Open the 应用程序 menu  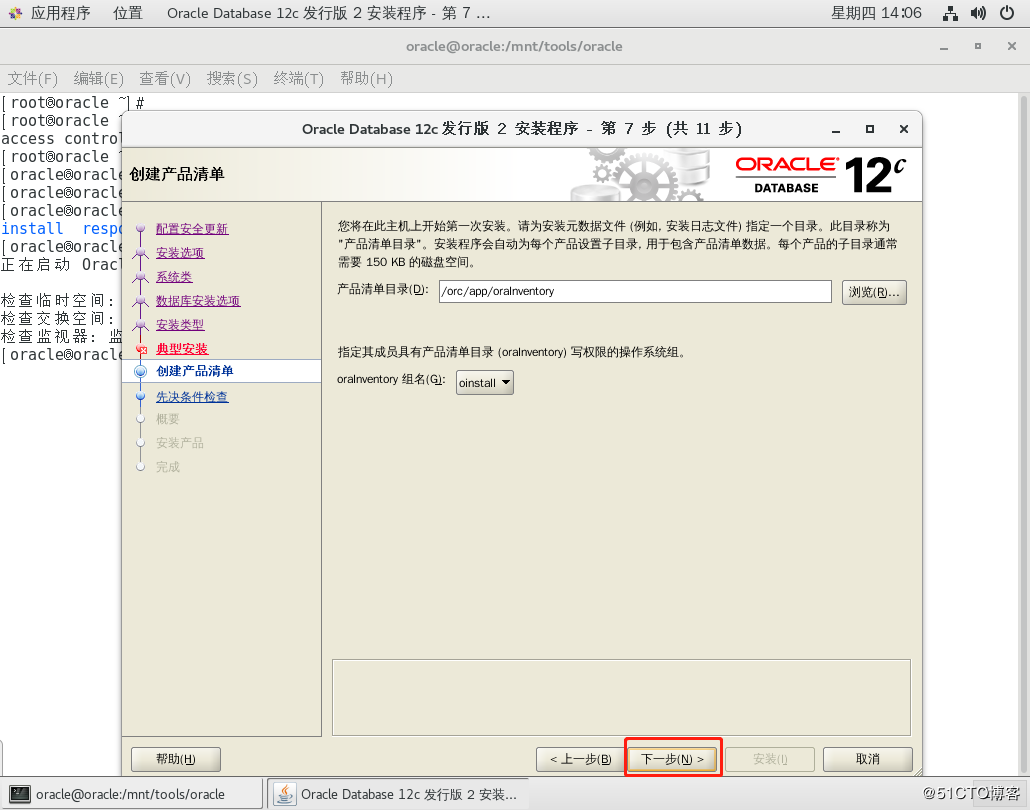click(x=60, y=13)
